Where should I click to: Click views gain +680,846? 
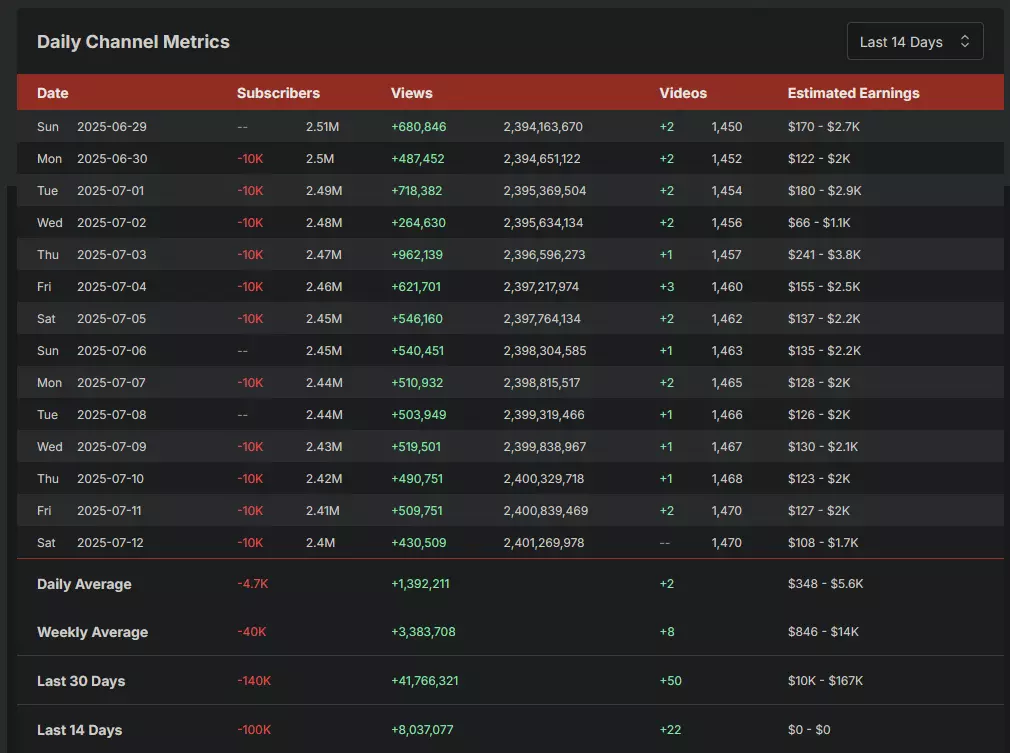tap(419, 126)
